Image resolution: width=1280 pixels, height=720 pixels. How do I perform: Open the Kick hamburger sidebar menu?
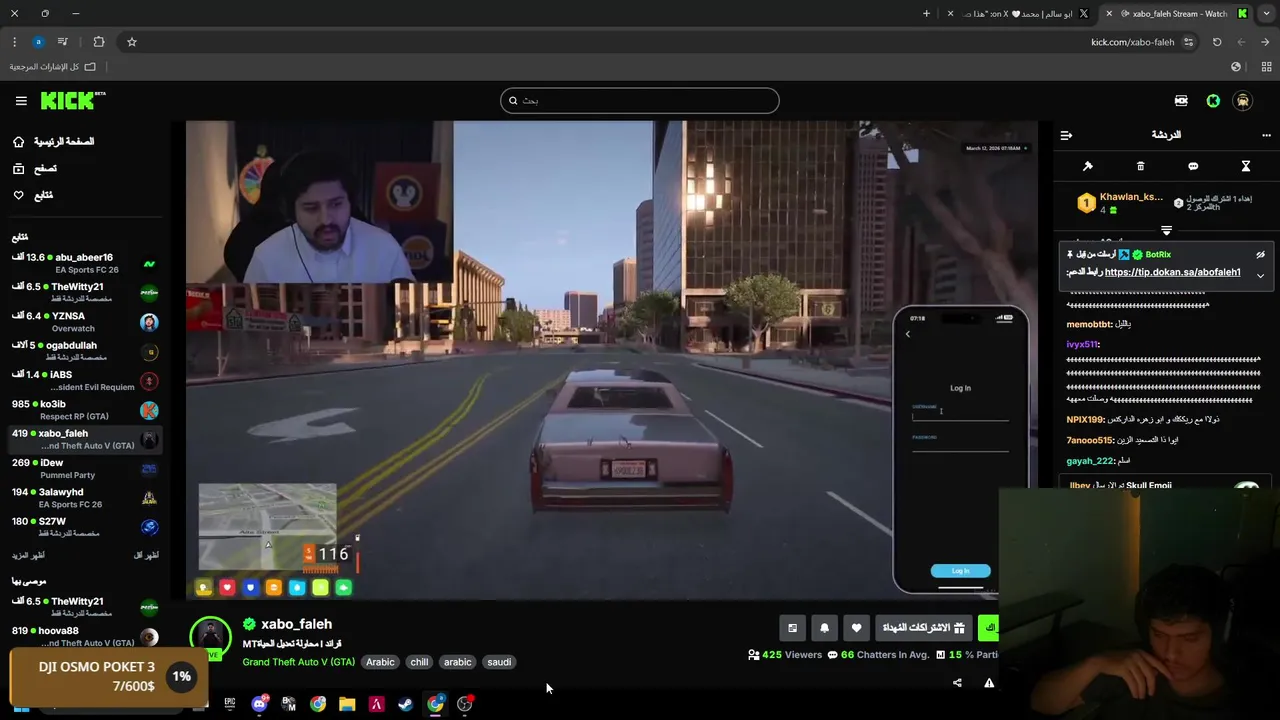pos(21,101)
